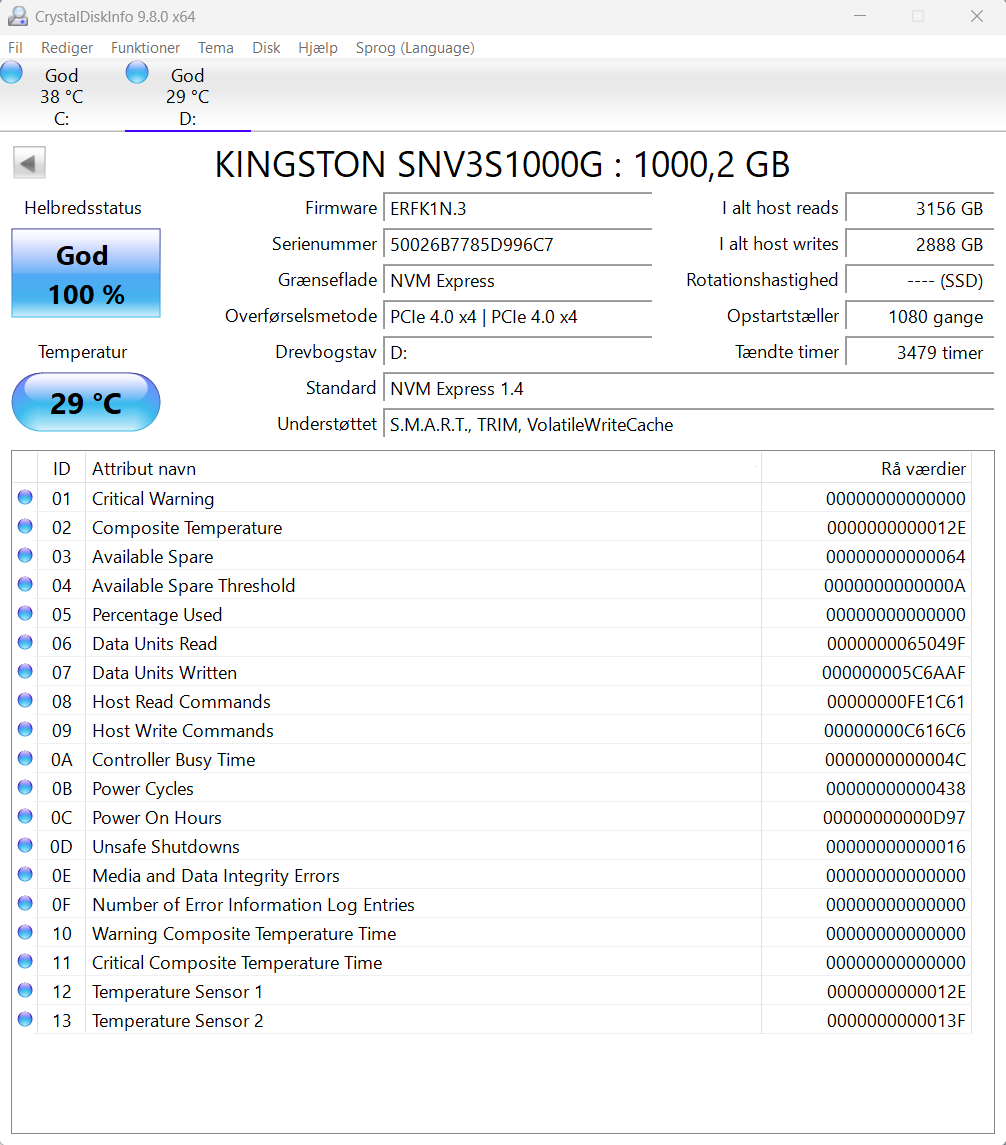Click the CrystalDiskInfo app icon in title bar
The width and height of the screenshot is (1006, 1145).
pyautogui.click(x=18, y=16)
